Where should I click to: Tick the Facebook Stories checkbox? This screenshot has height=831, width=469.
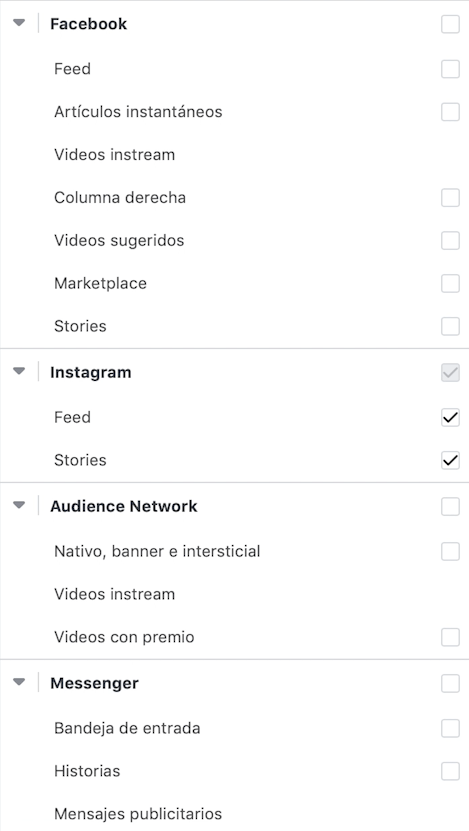[450, 326]
